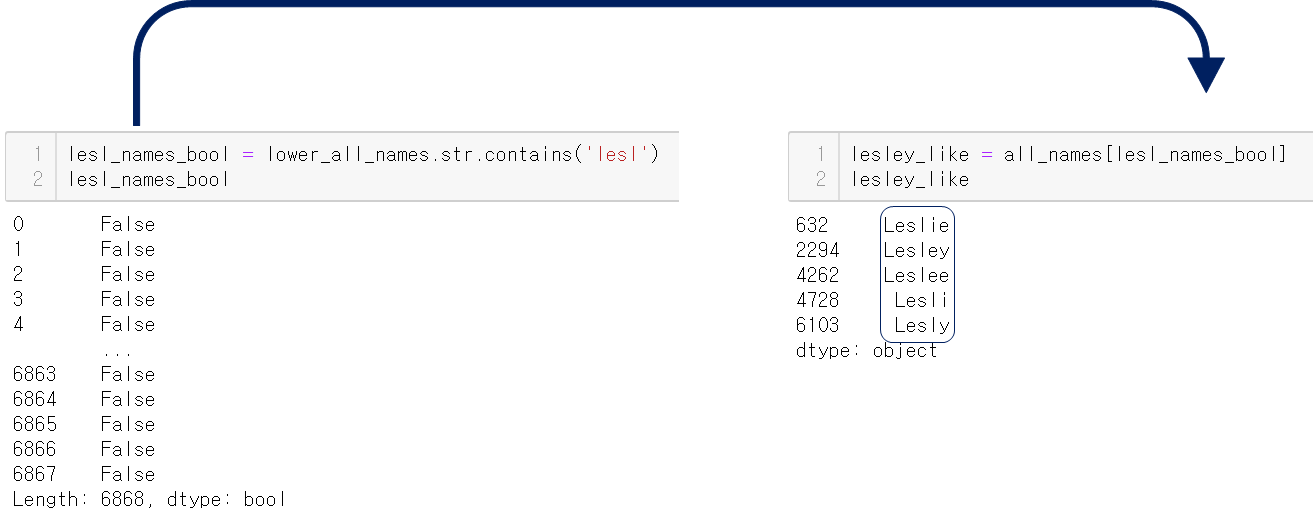
Task: Click the name Leslie in the output
Action: (x=917, y=225)
